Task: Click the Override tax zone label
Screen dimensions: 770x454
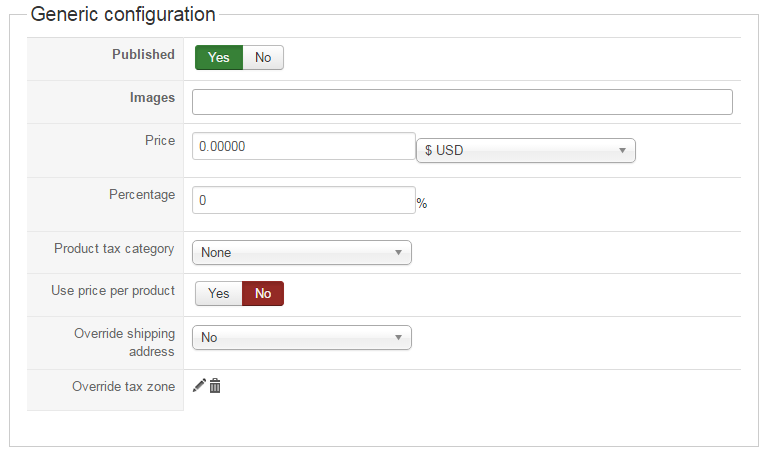Action: 123,387
